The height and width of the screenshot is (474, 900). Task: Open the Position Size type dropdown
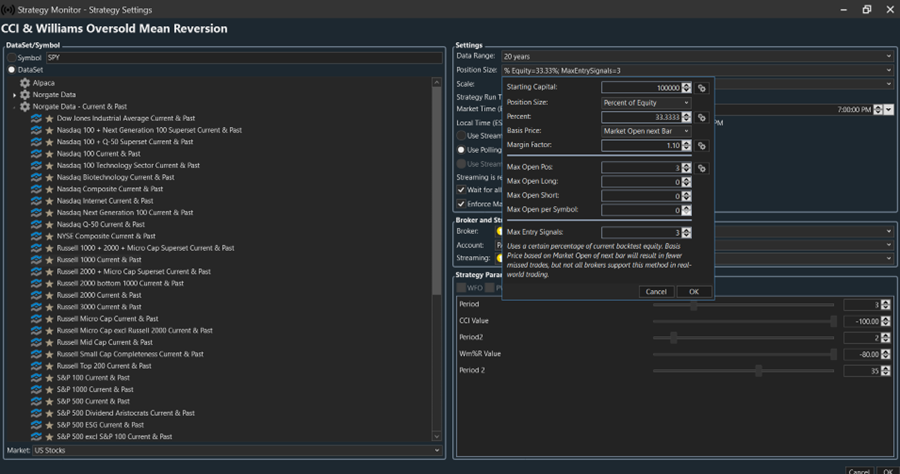point(646,102)
